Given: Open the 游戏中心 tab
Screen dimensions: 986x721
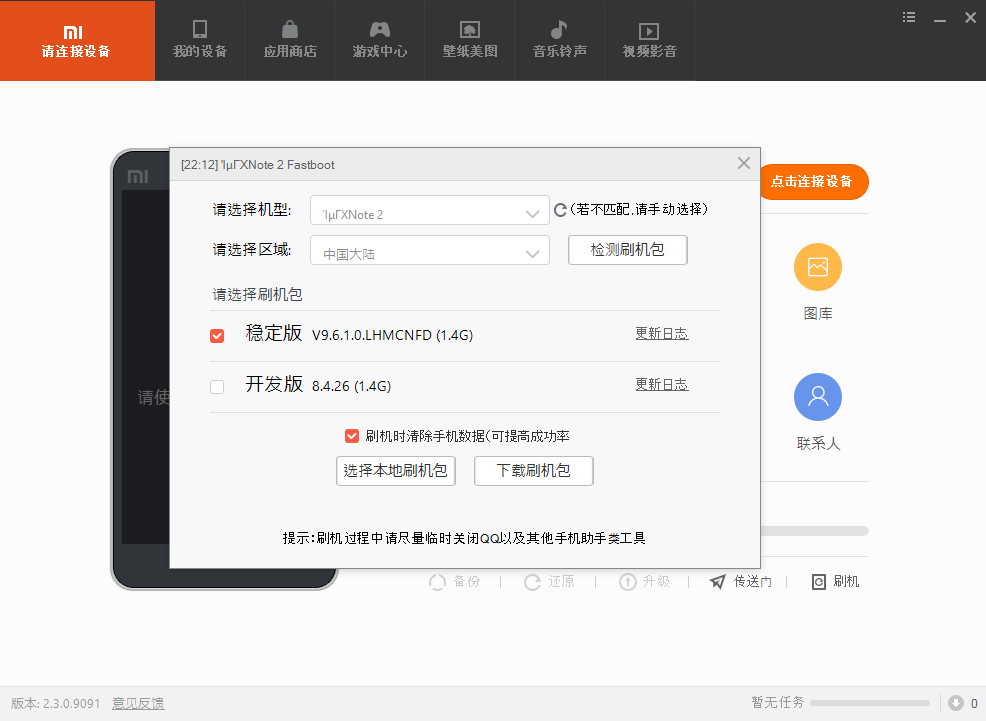Looking at the screenshot, I should pos(380,40).
